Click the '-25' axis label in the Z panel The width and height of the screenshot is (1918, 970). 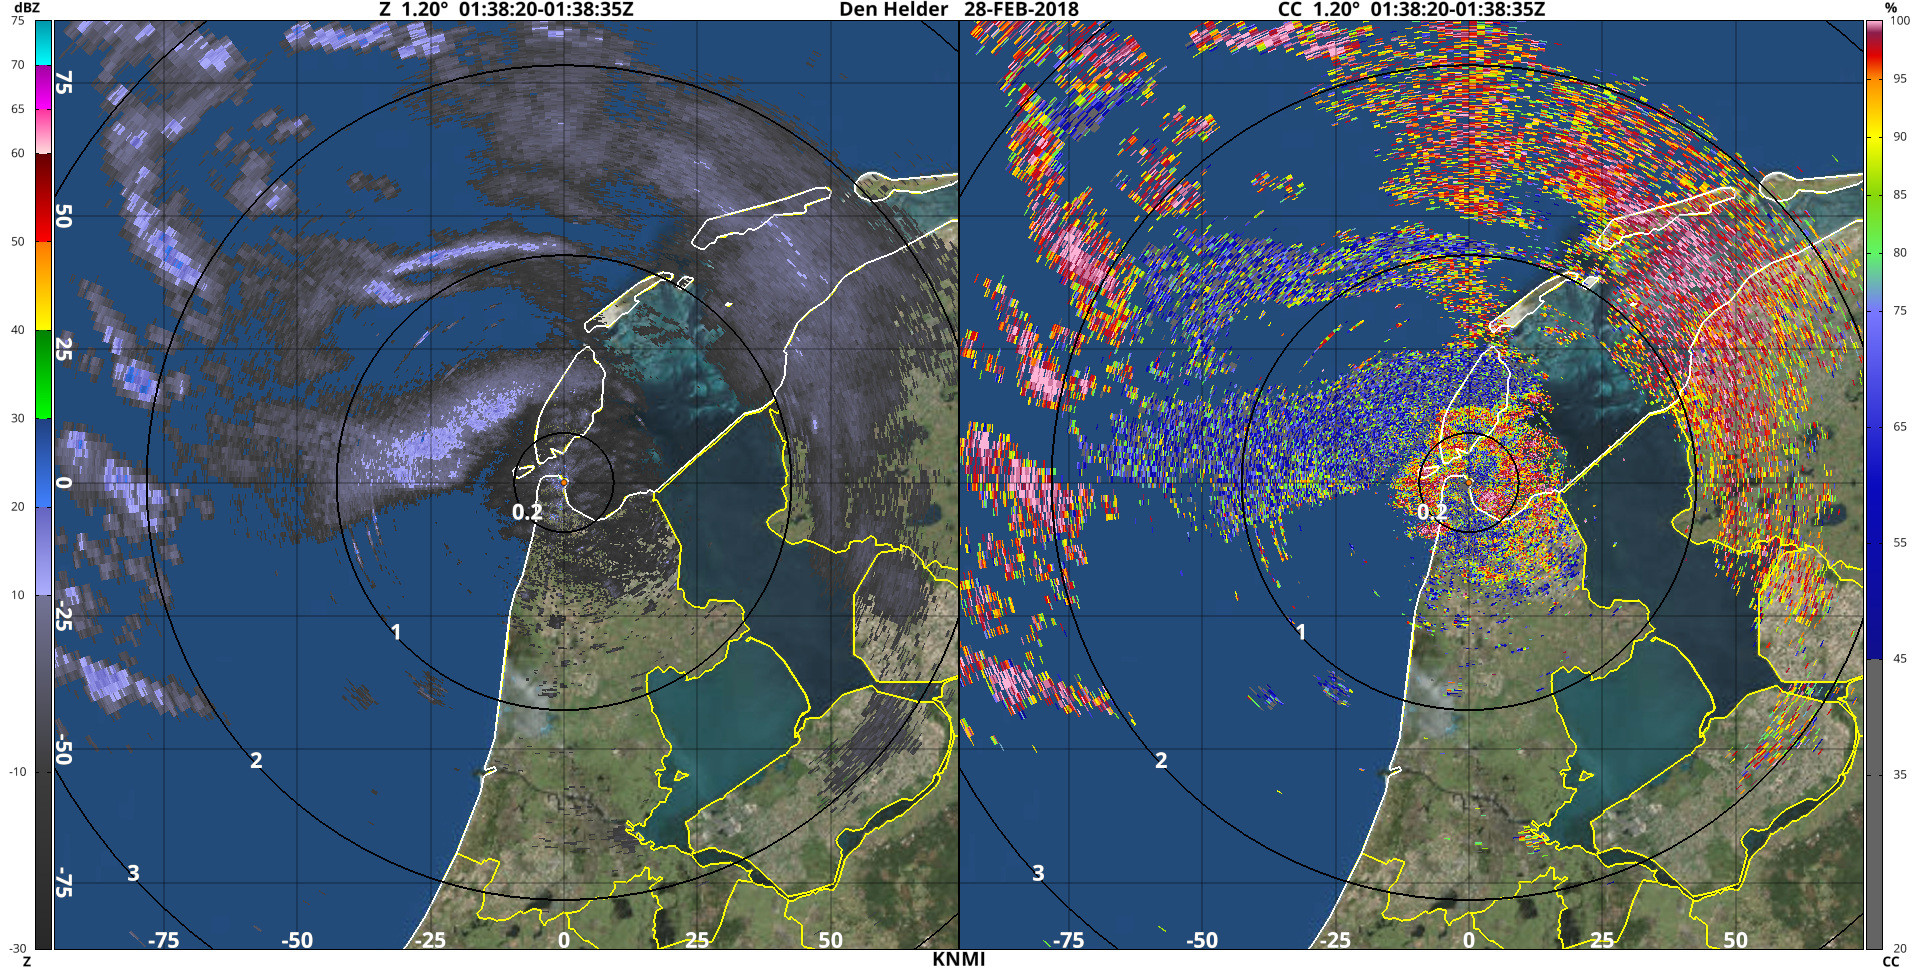[431, 940]
